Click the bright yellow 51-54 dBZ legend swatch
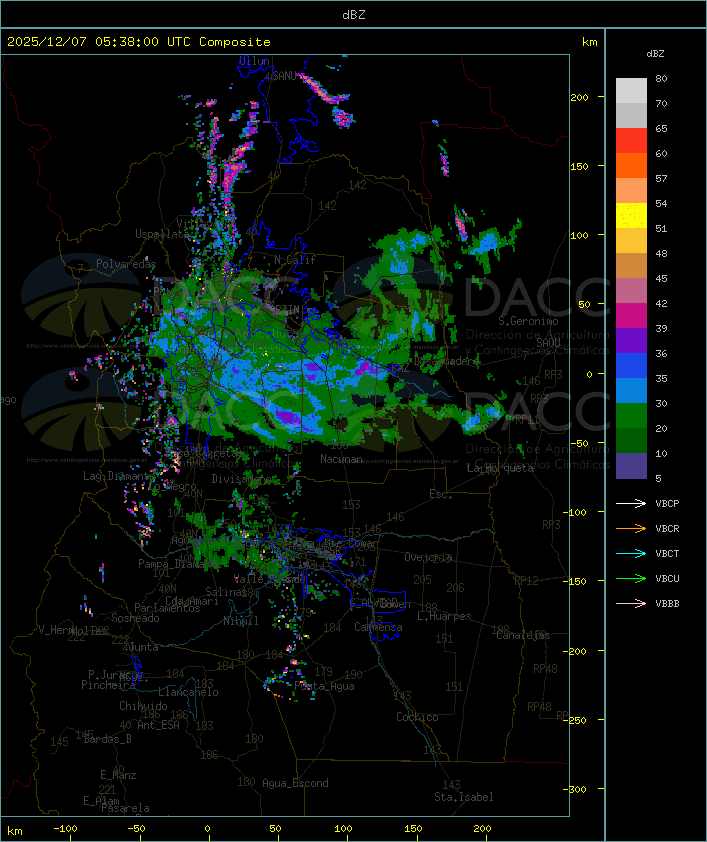 point(631,216)
